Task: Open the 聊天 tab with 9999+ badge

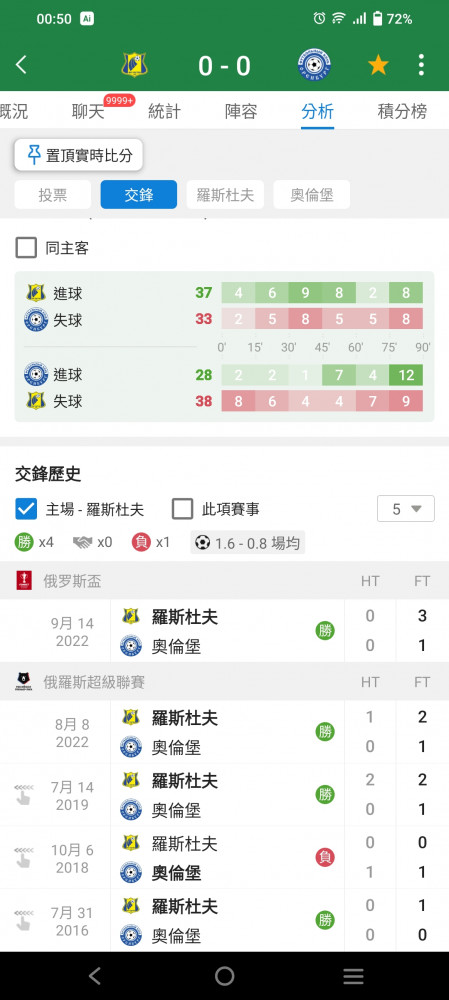Action: pos(89,112)
